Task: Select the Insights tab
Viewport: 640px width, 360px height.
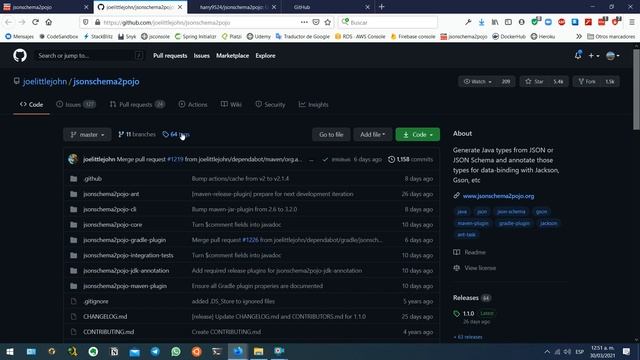Action: (313, 104)
